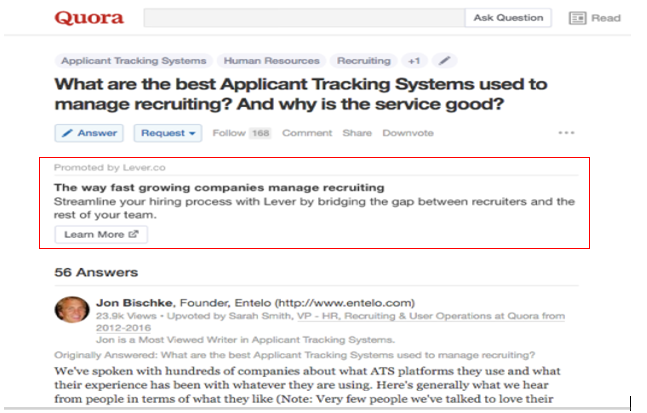This screenshot has width=647, height=413.
Task: Click the Comment link under the question
Action: pyautogui.click(x=307, y=133)
